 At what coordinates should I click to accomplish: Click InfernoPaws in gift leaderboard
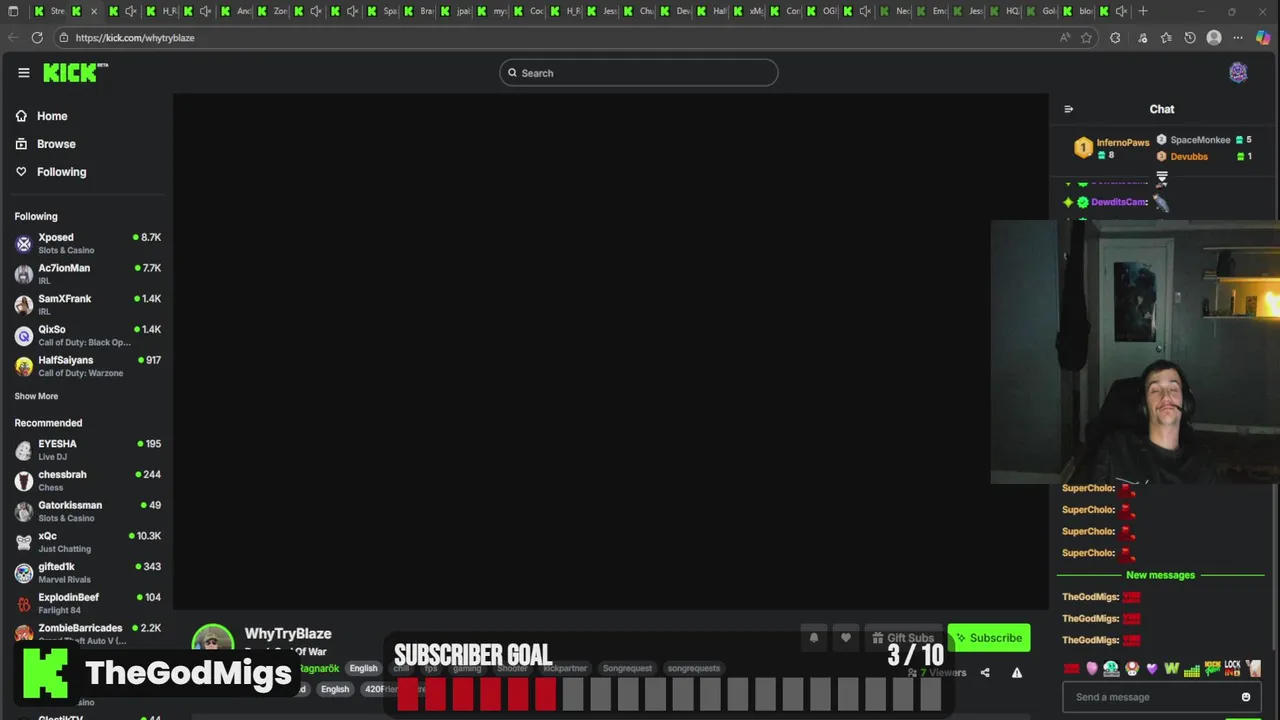click(x=1123, y=143)
